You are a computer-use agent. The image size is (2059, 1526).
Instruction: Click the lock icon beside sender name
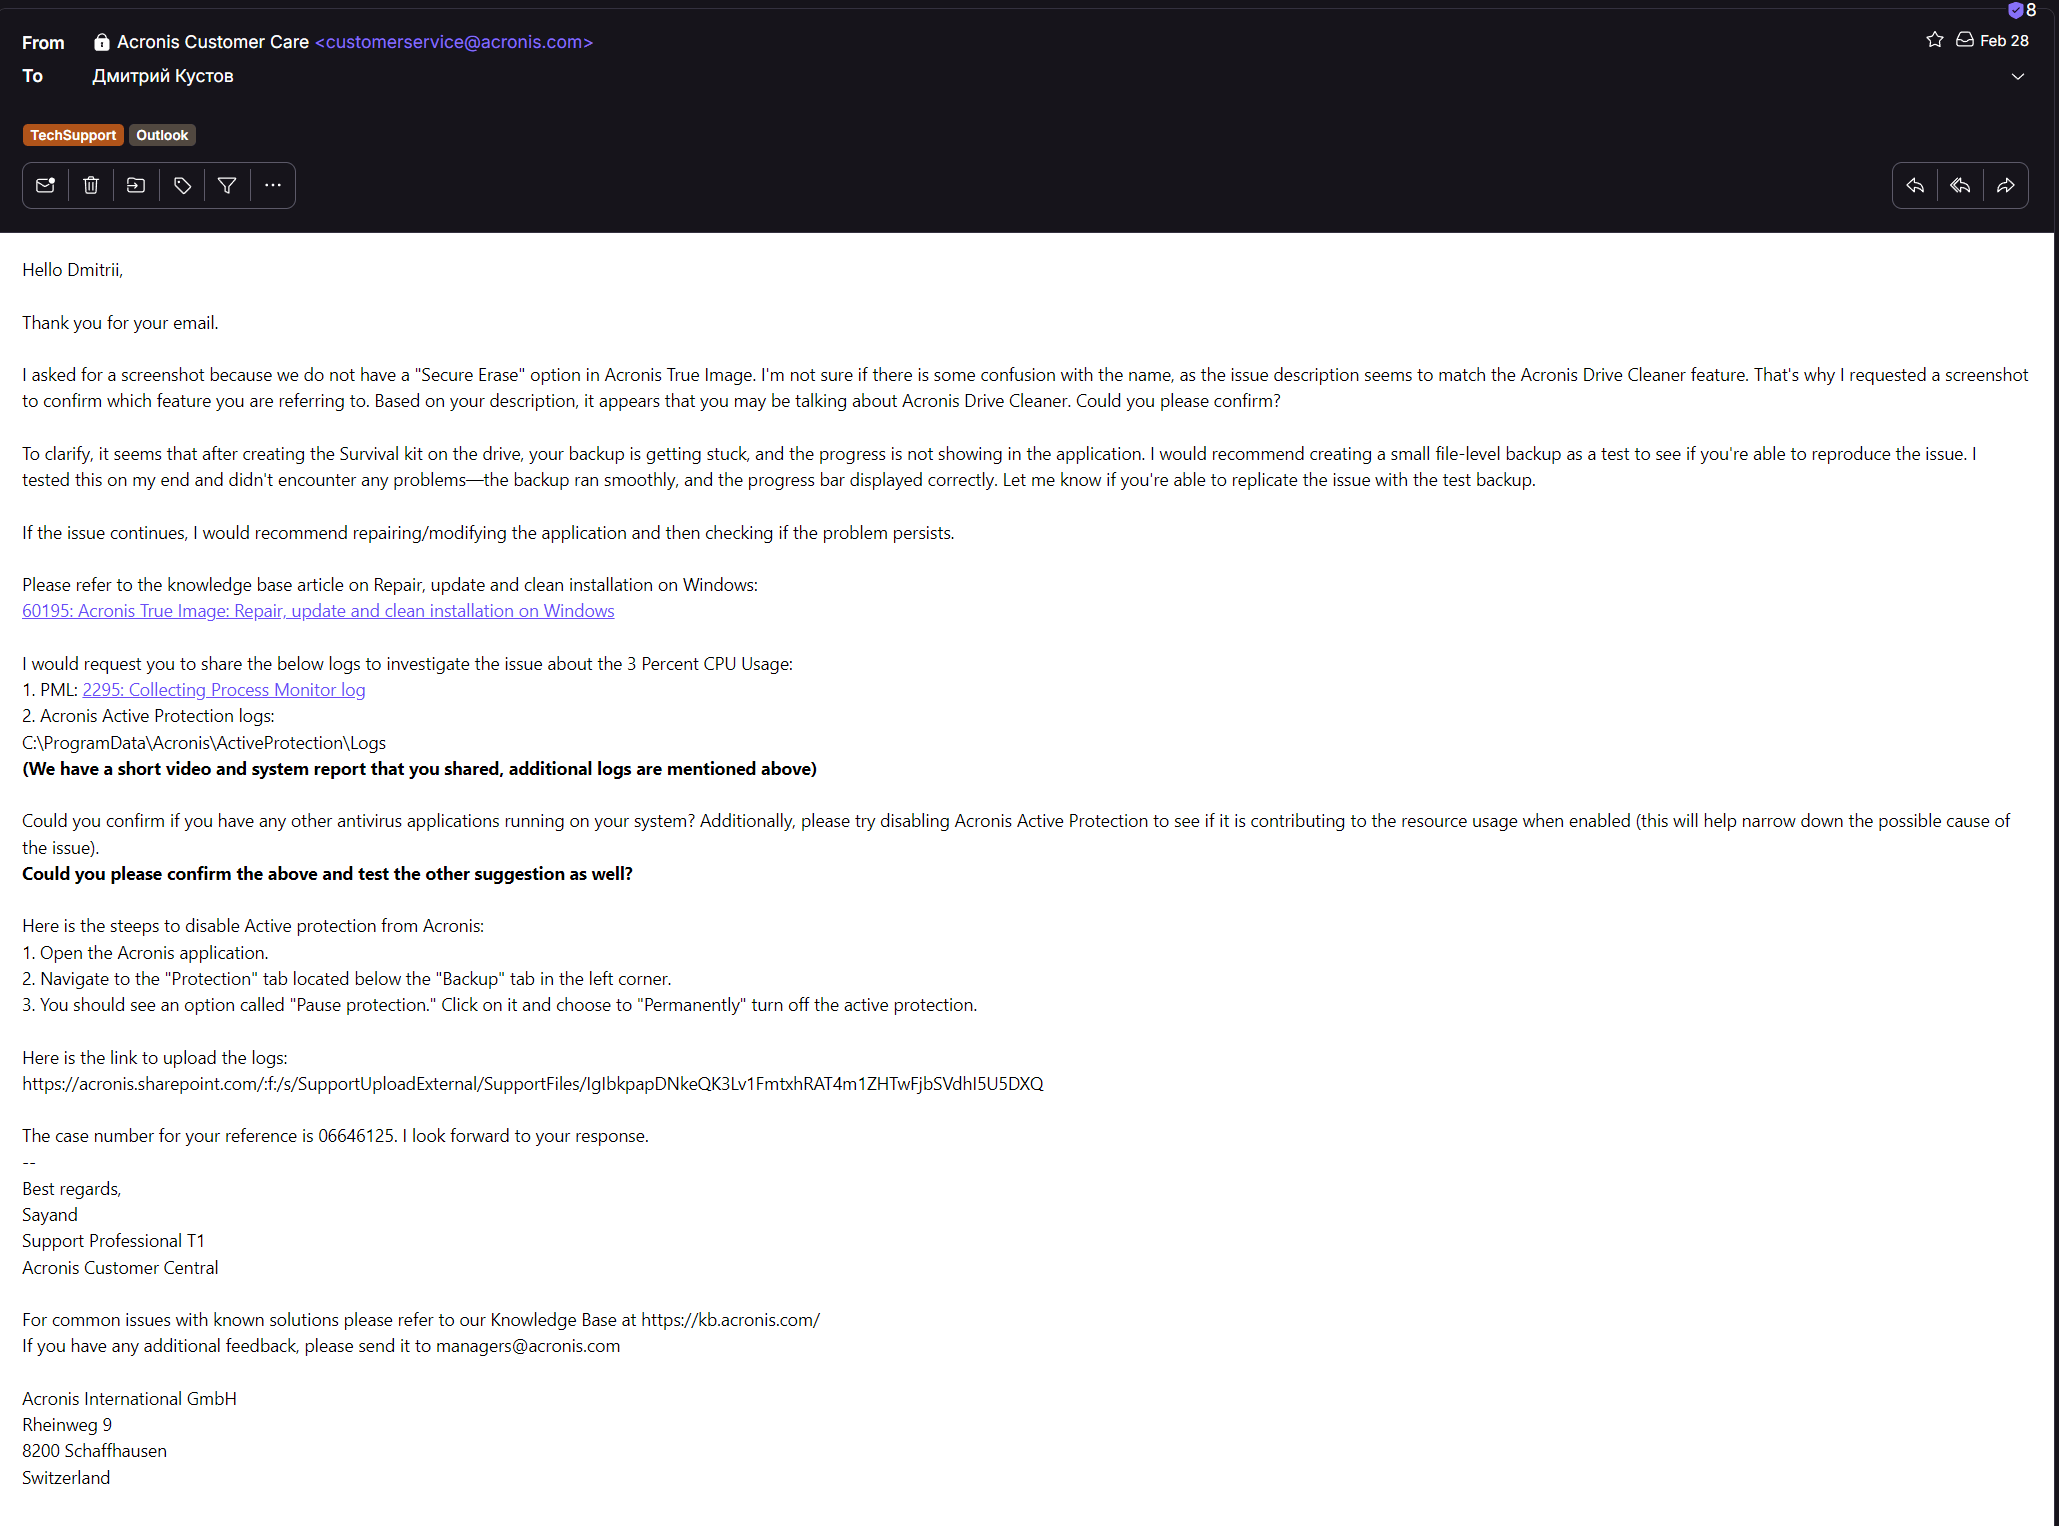click(102, 42)
